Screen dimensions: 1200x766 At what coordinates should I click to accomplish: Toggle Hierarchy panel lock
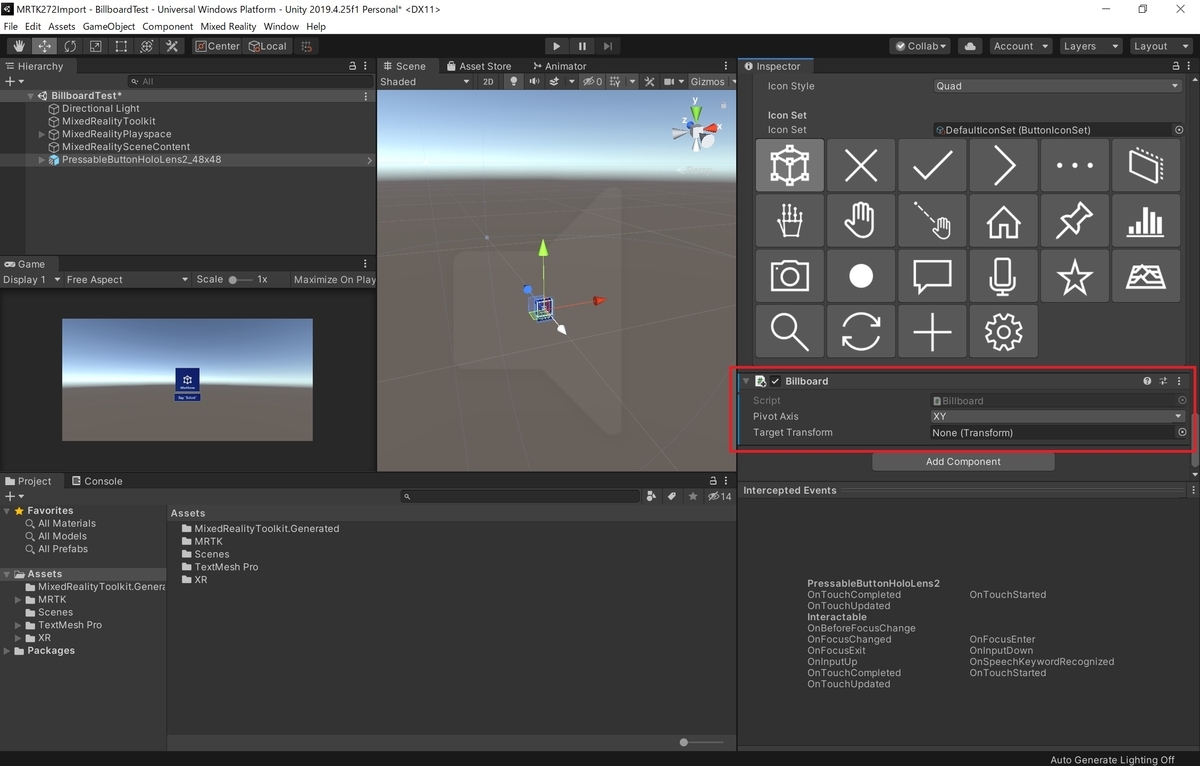point(352,66)
